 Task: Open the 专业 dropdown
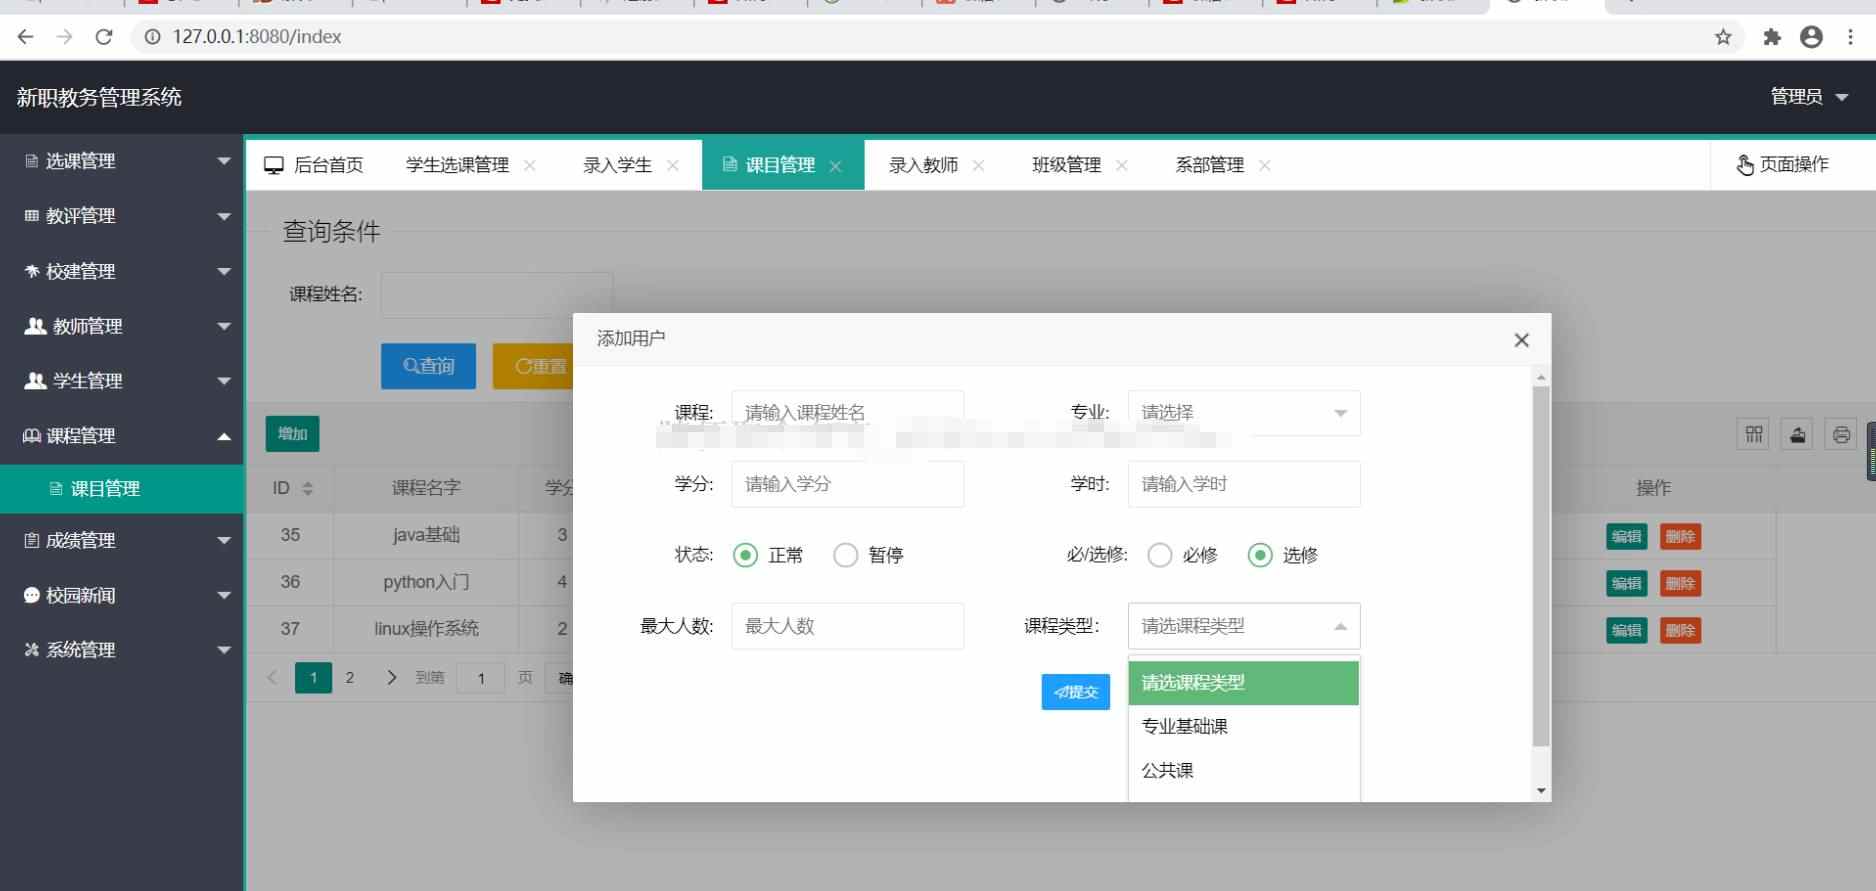(1244, 413)
